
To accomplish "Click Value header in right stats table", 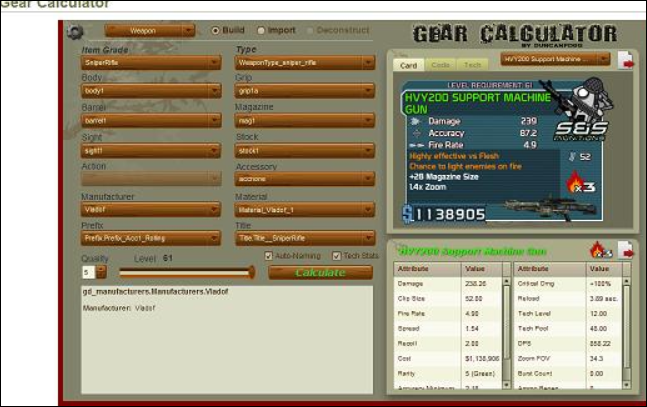I will 604,269.
